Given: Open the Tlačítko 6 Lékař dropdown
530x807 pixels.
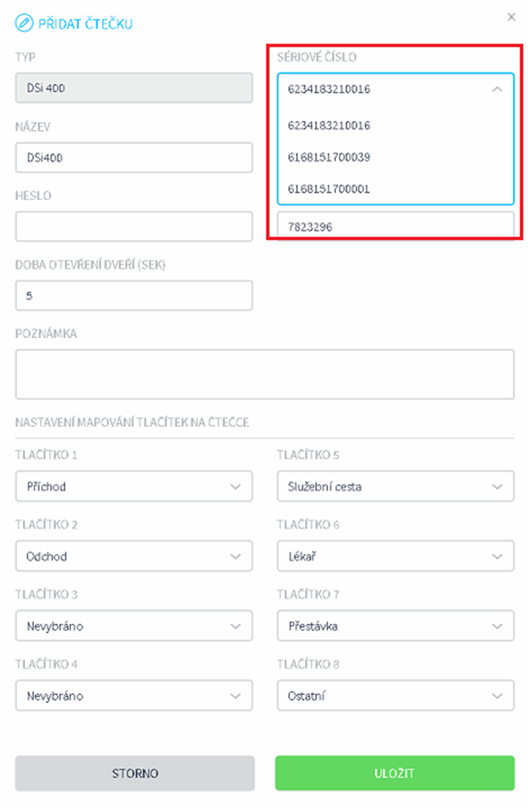Looking at the screenshot, I should 396,556.
